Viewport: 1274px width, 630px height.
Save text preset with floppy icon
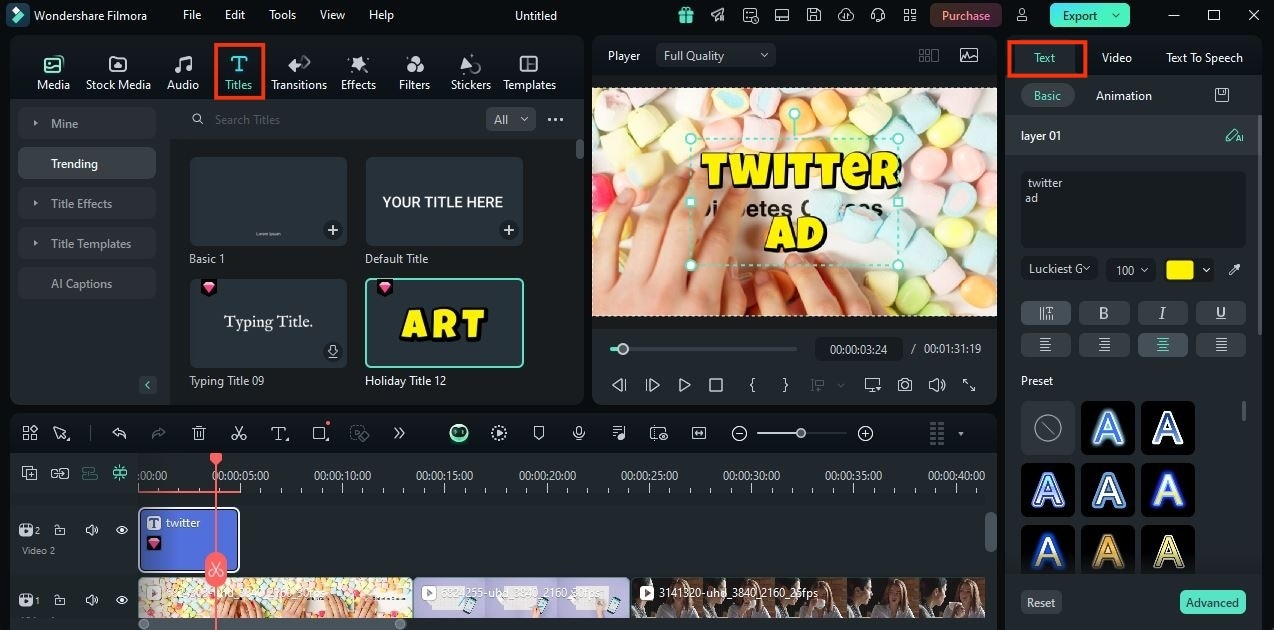coord(1221,95)
